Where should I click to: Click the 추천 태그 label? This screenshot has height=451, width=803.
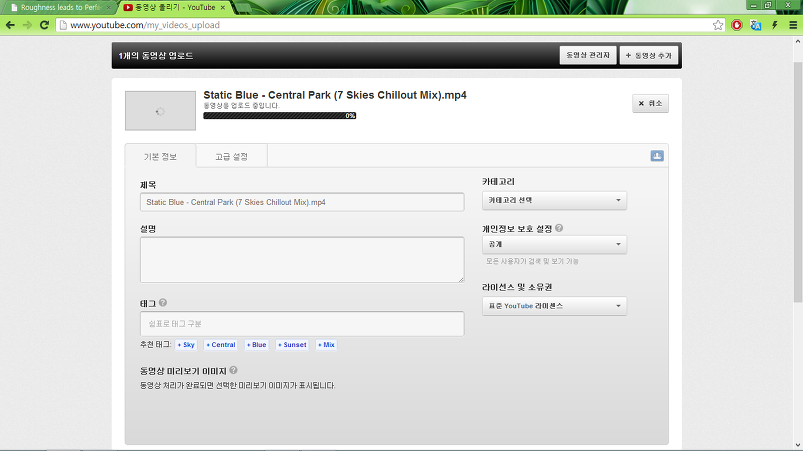tap(155, 345)
